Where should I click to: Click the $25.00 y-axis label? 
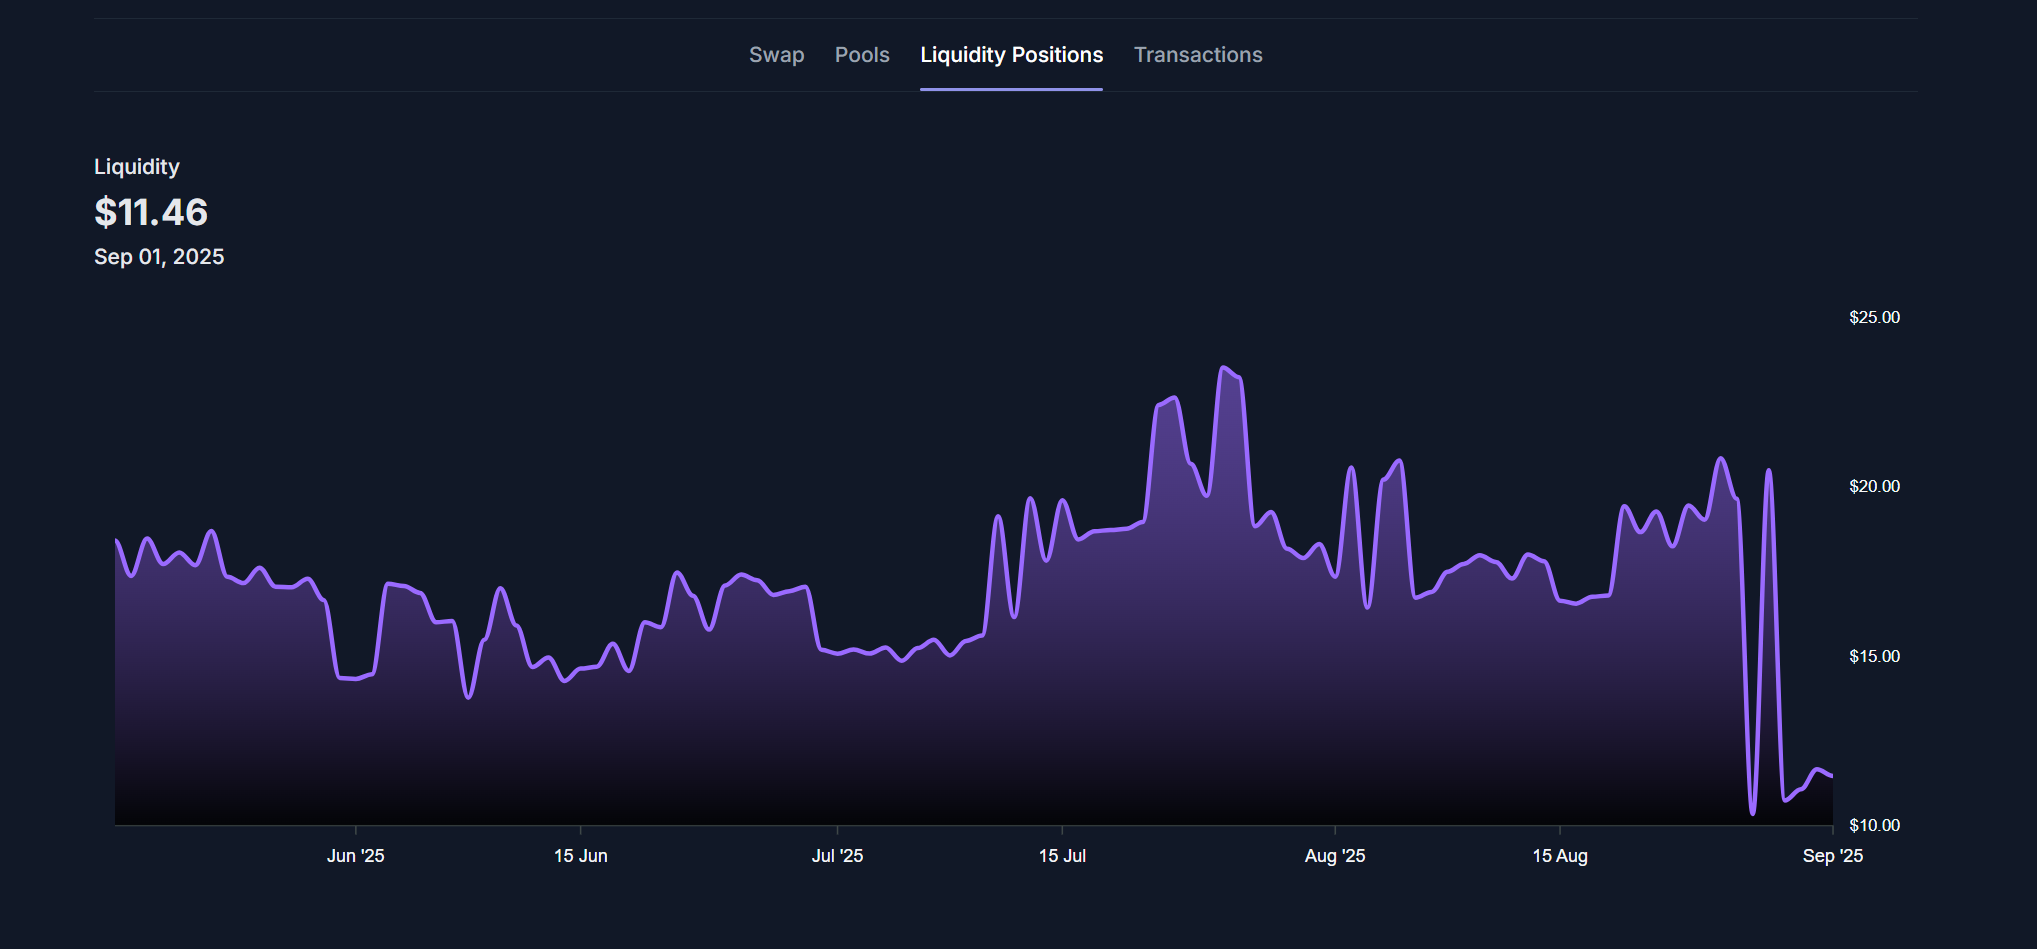click(1874, 317)
